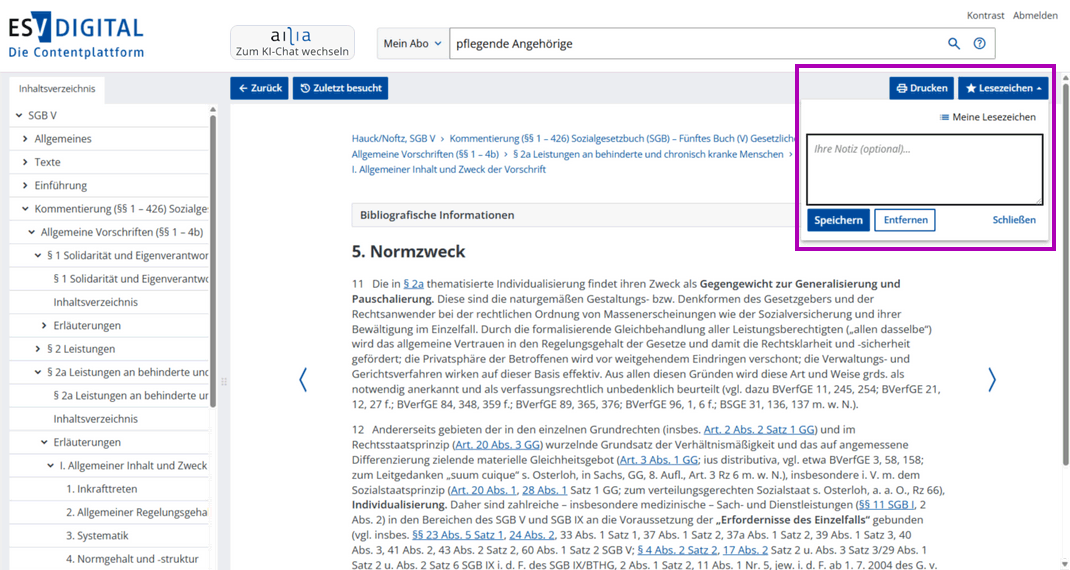The image size is (1070, 570).
Task: Expand the Texte tree node
Action: click(x=25, y=162)
